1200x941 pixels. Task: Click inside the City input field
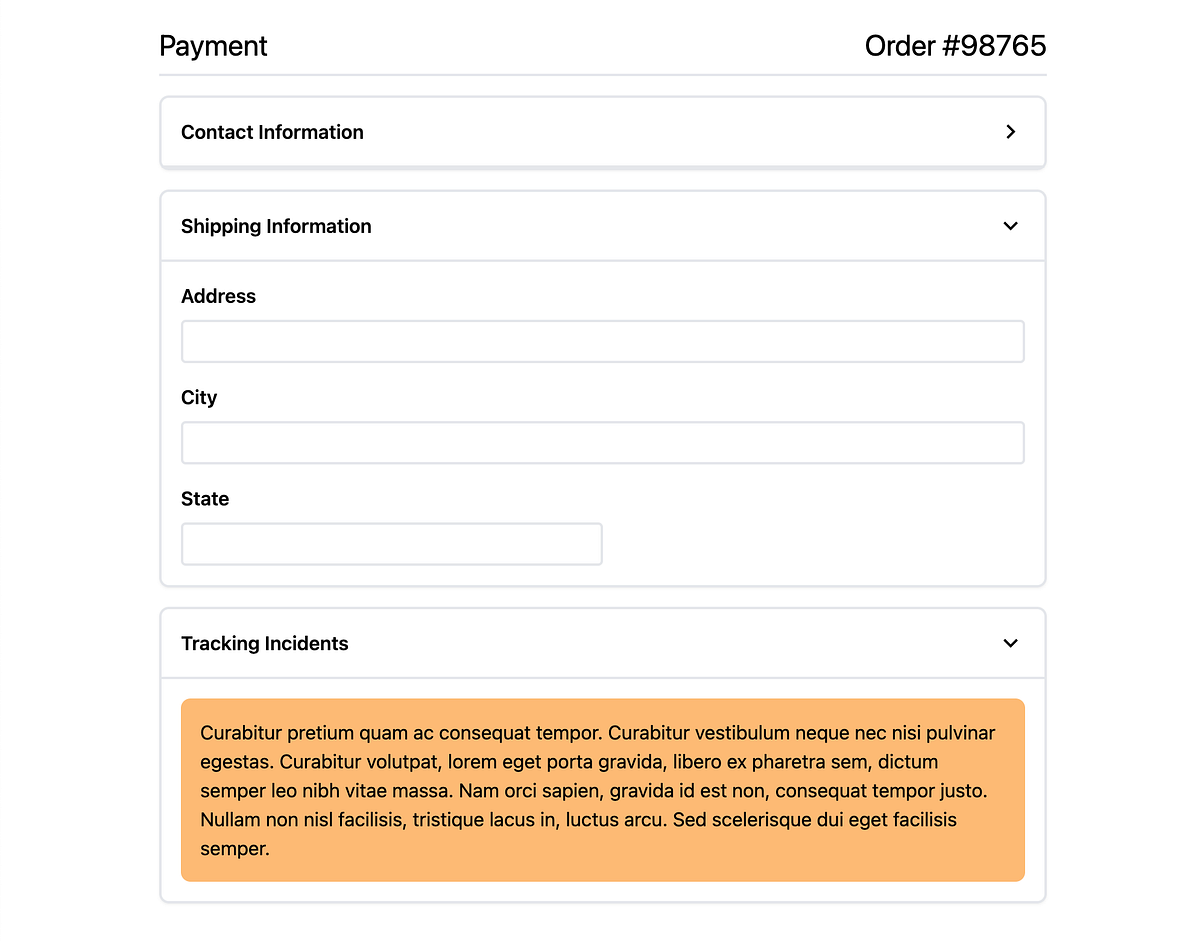(600, 442)
